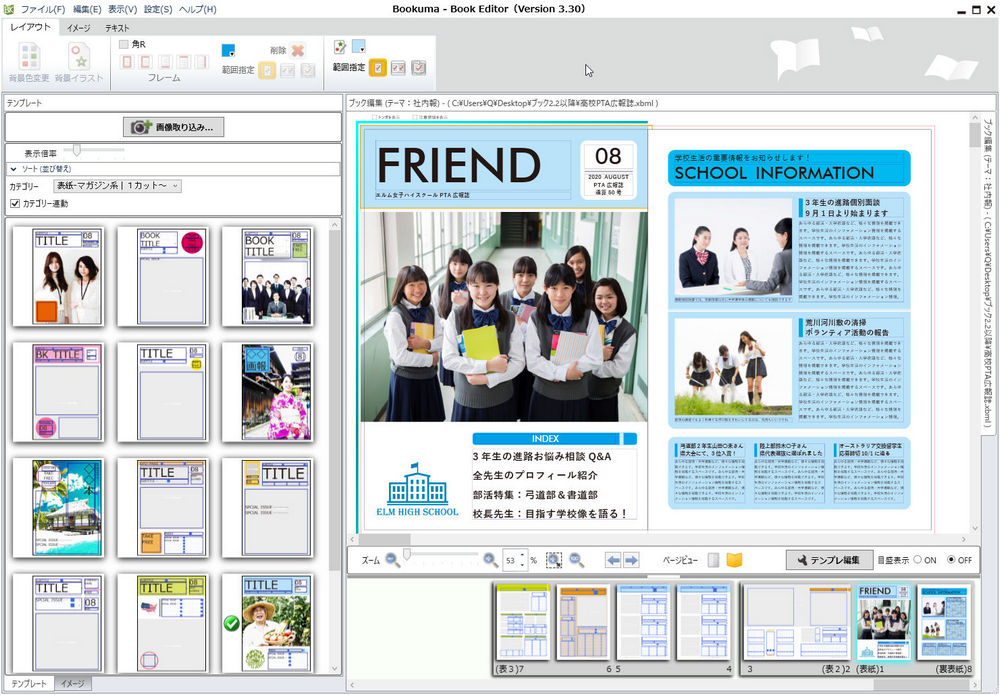Enable the 角R rounded corner checkbox

click(x=124, y=44)
